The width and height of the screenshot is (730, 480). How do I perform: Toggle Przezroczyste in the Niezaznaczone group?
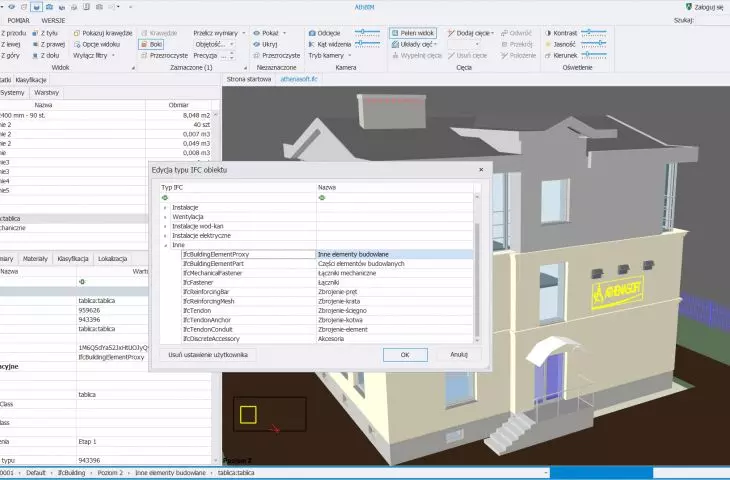coord(277,55)
